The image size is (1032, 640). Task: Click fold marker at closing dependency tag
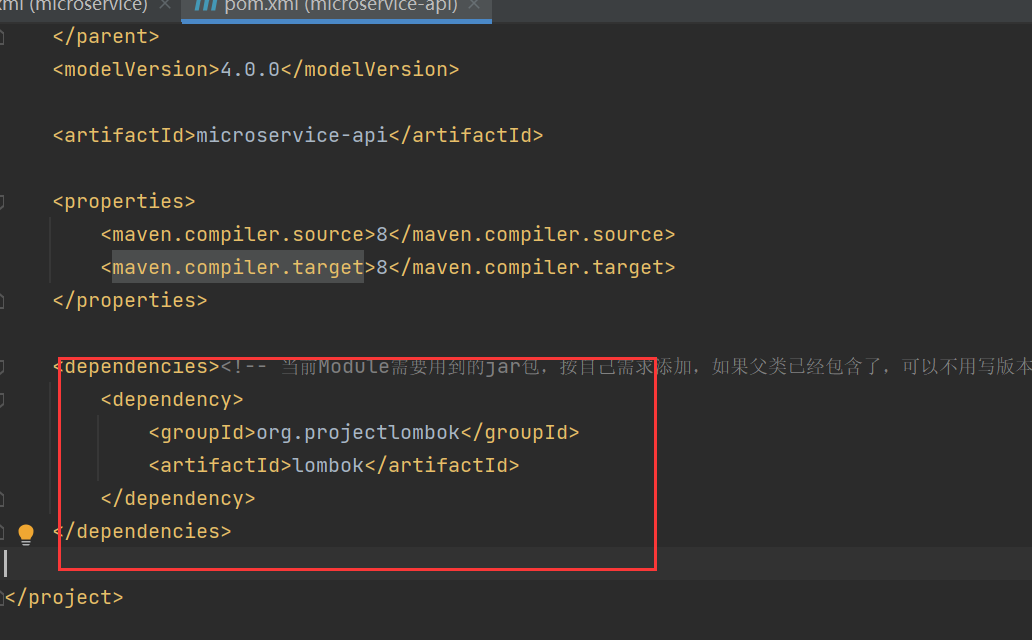2,499
